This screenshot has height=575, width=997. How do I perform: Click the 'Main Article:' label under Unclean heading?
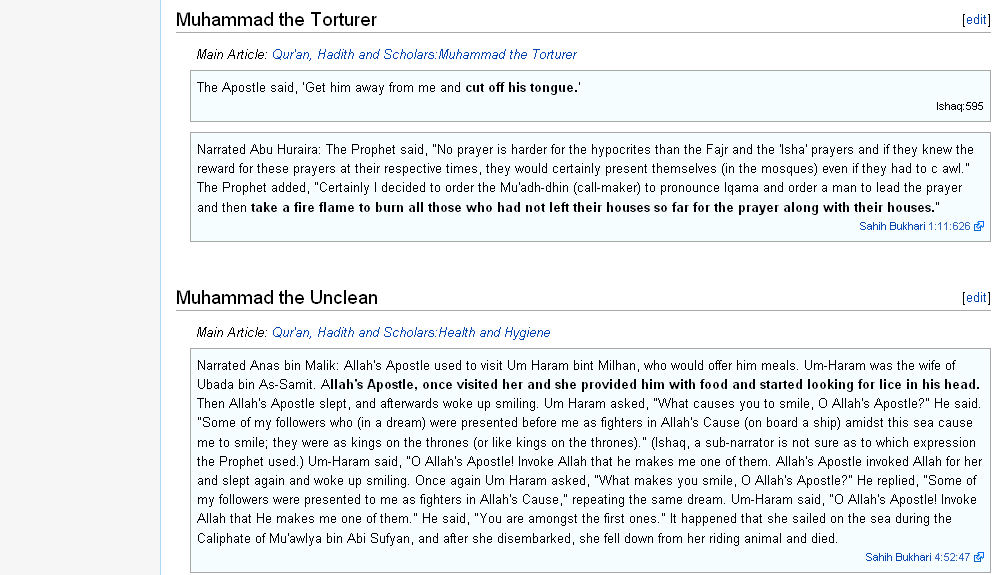point(232,333)
